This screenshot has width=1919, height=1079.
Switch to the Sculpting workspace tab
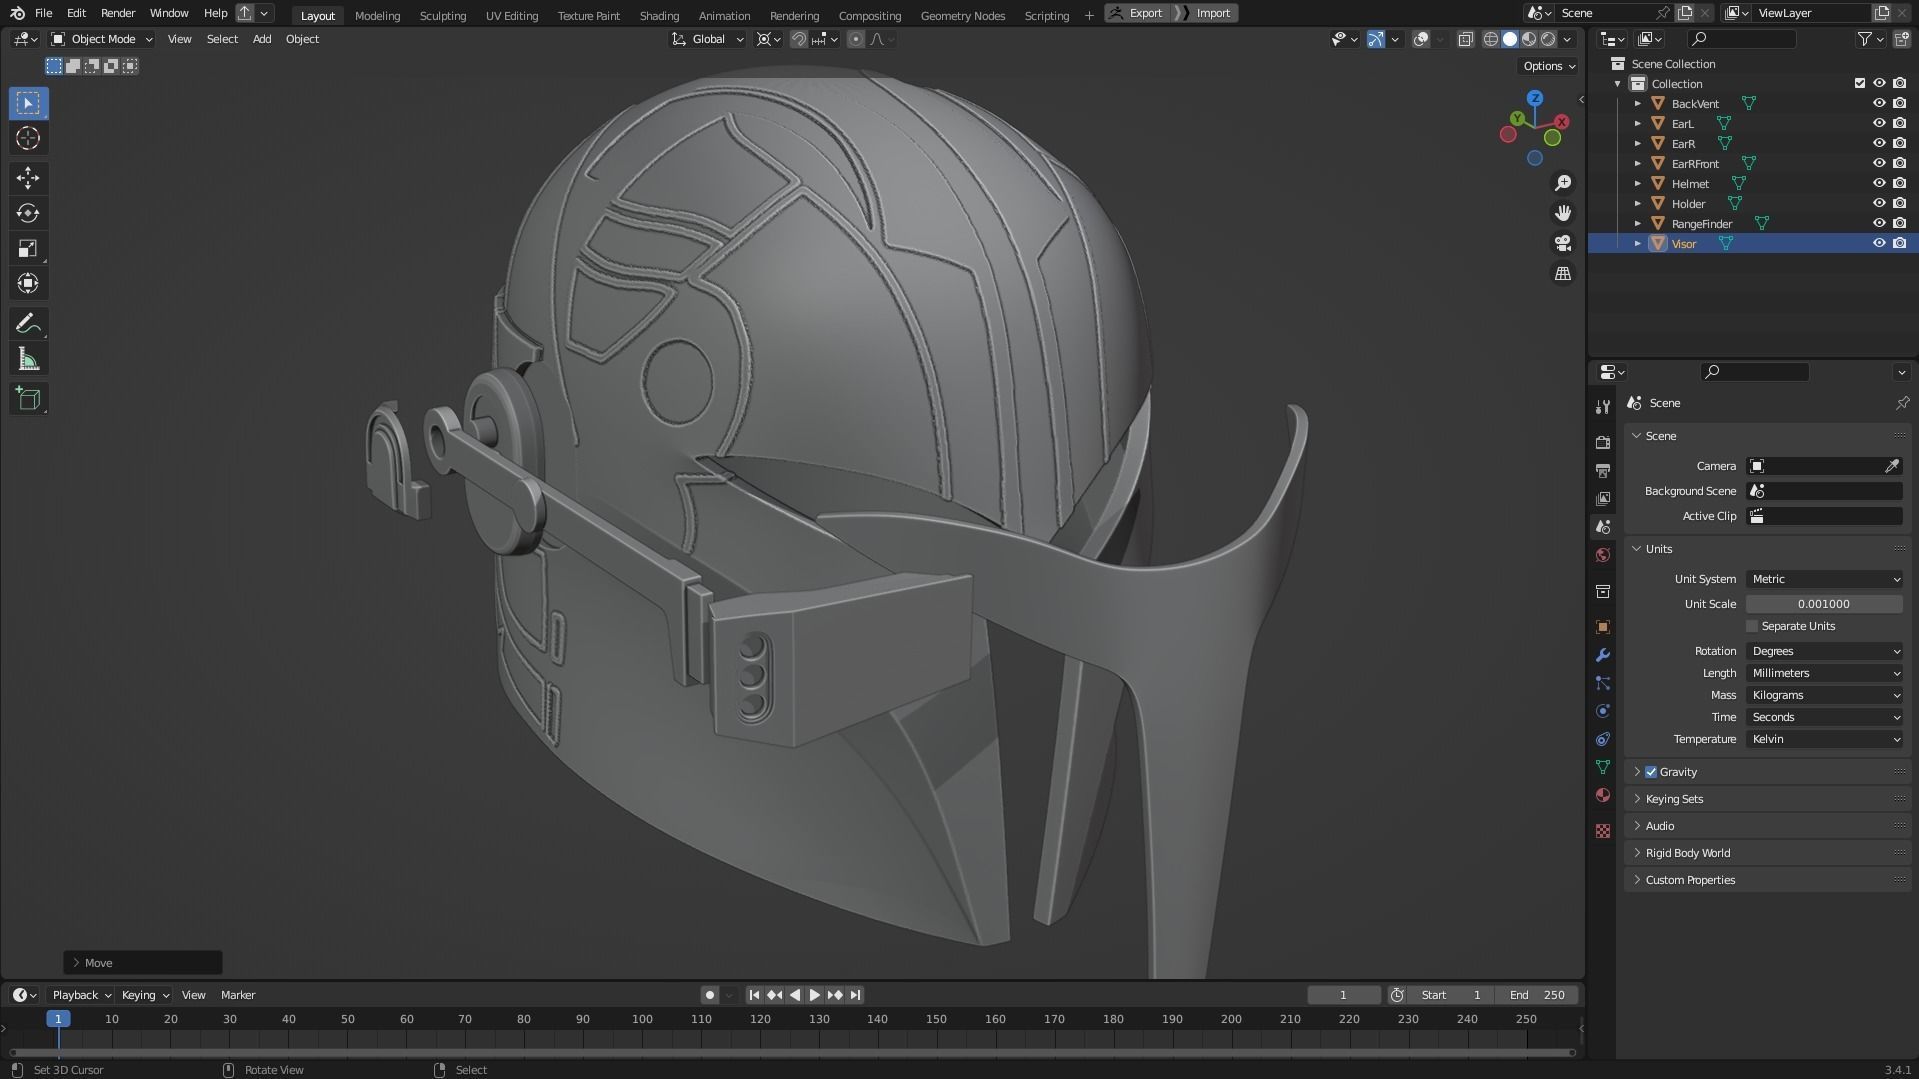click(442, 15)
